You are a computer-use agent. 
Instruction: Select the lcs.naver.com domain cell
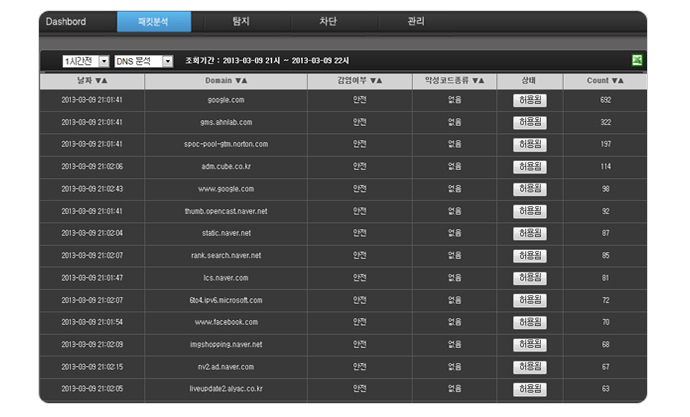click(226, 278)
